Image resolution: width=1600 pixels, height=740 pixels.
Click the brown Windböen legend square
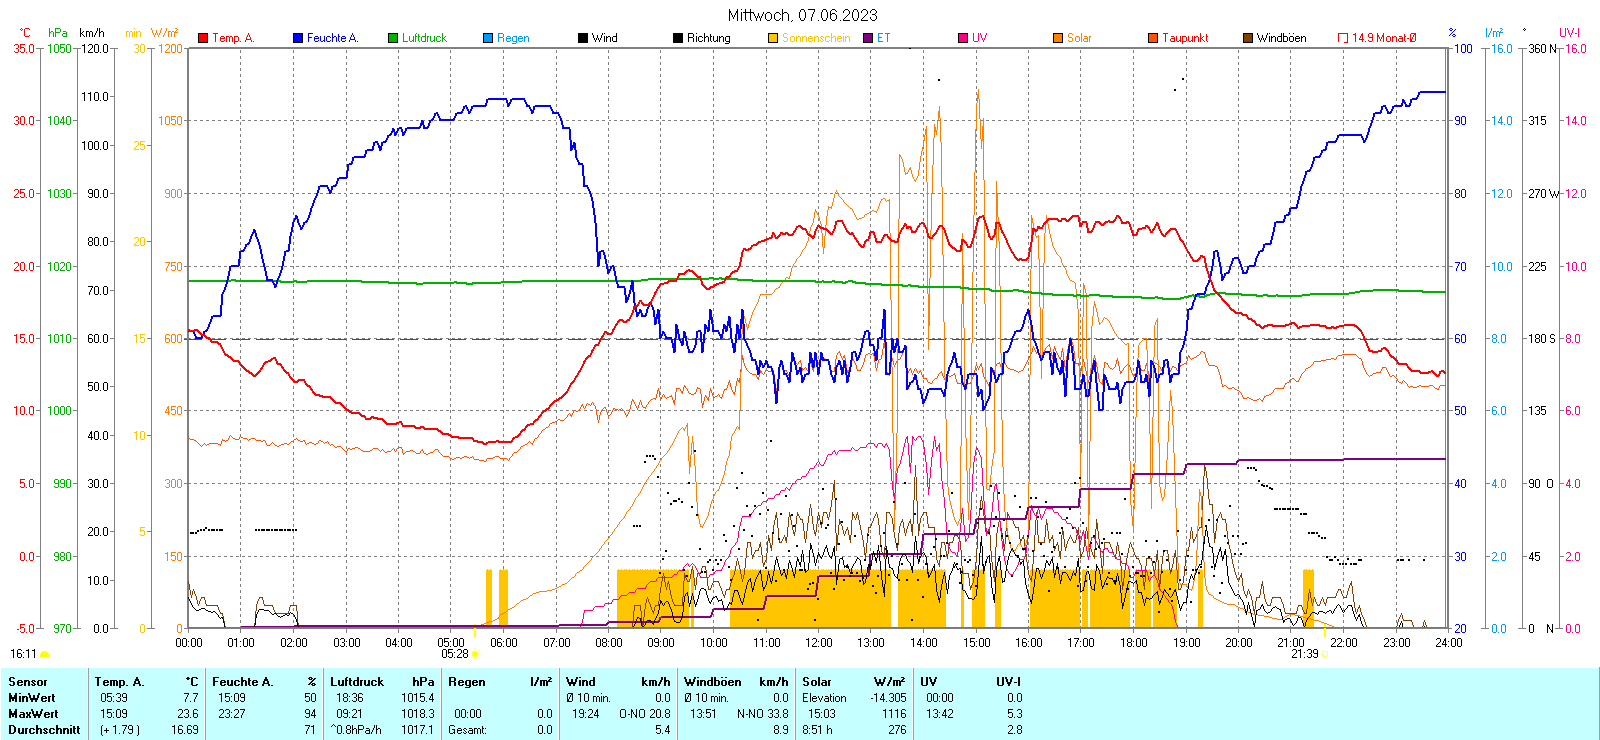tap(1248, 38)
